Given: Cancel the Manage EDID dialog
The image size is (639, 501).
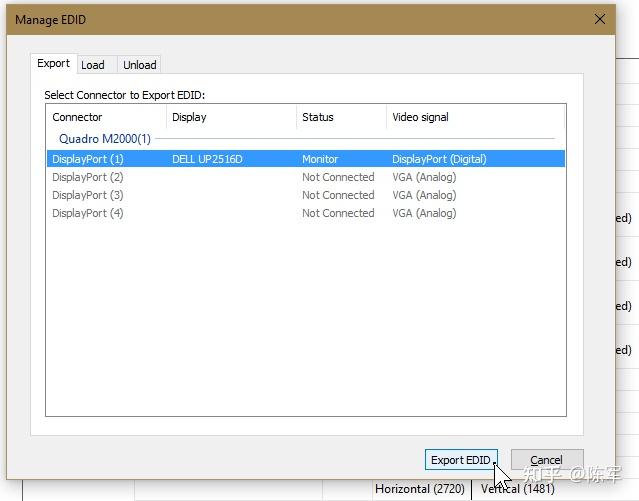Looking at the screenshot, I should (547, 460).
